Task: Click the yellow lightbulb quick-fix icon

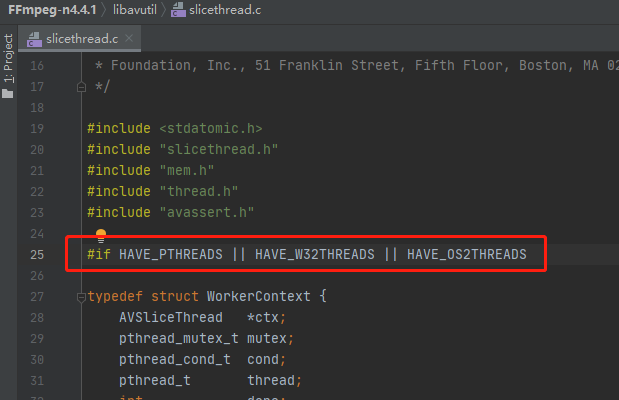Action: [x=101, y=236]
